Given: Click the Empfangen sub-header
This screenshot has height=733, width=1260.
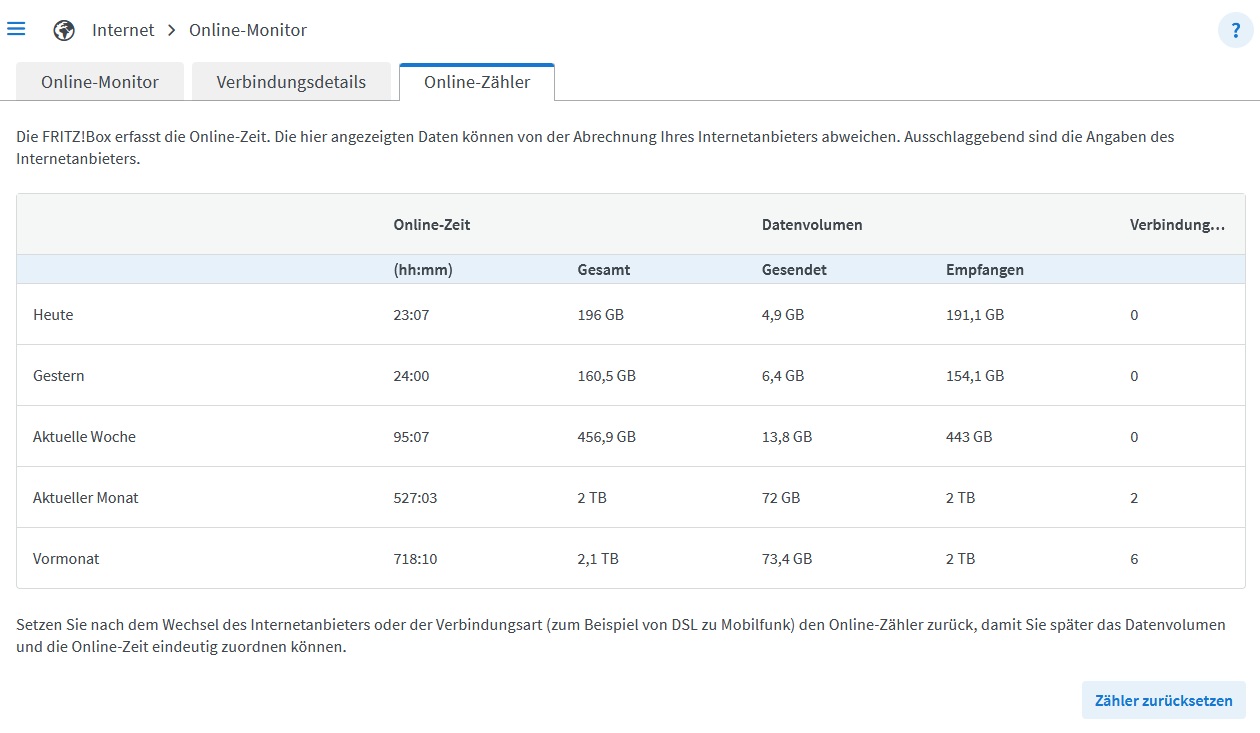Looking at the screenshot, I should 985,270.
